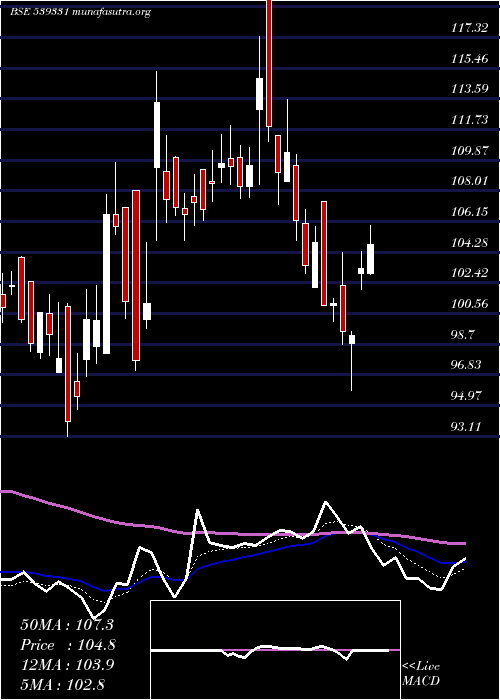
Task: Click the 96.83 price axis label
Action: tap(467, 365)
